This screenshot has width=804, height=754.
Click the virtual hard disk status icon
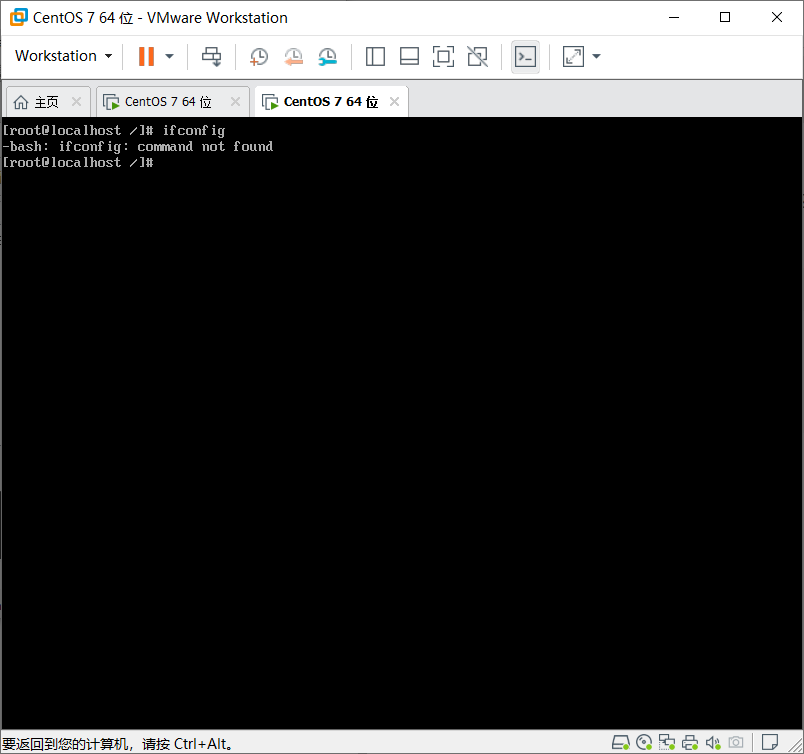coord(621,742)
